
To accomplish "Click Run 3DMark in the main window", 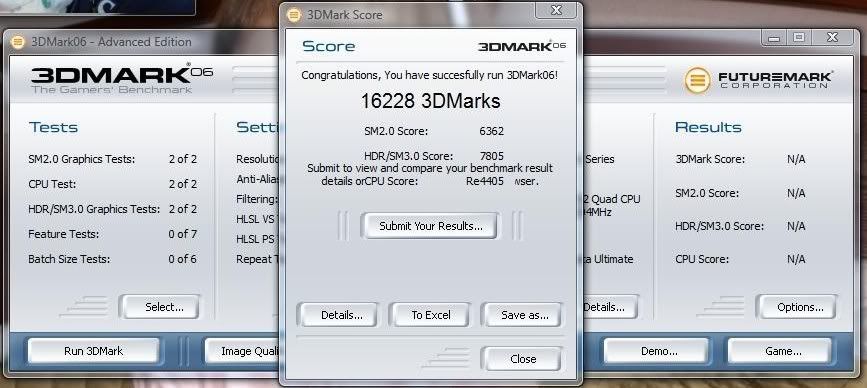I will pyautogui.click(x=93, y=351).
